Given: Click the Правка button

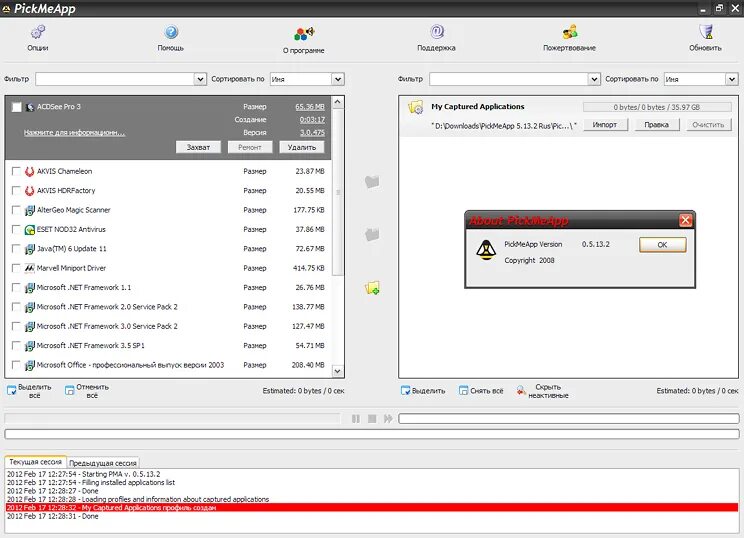Looking at the screenshot, I should point(657,125).
